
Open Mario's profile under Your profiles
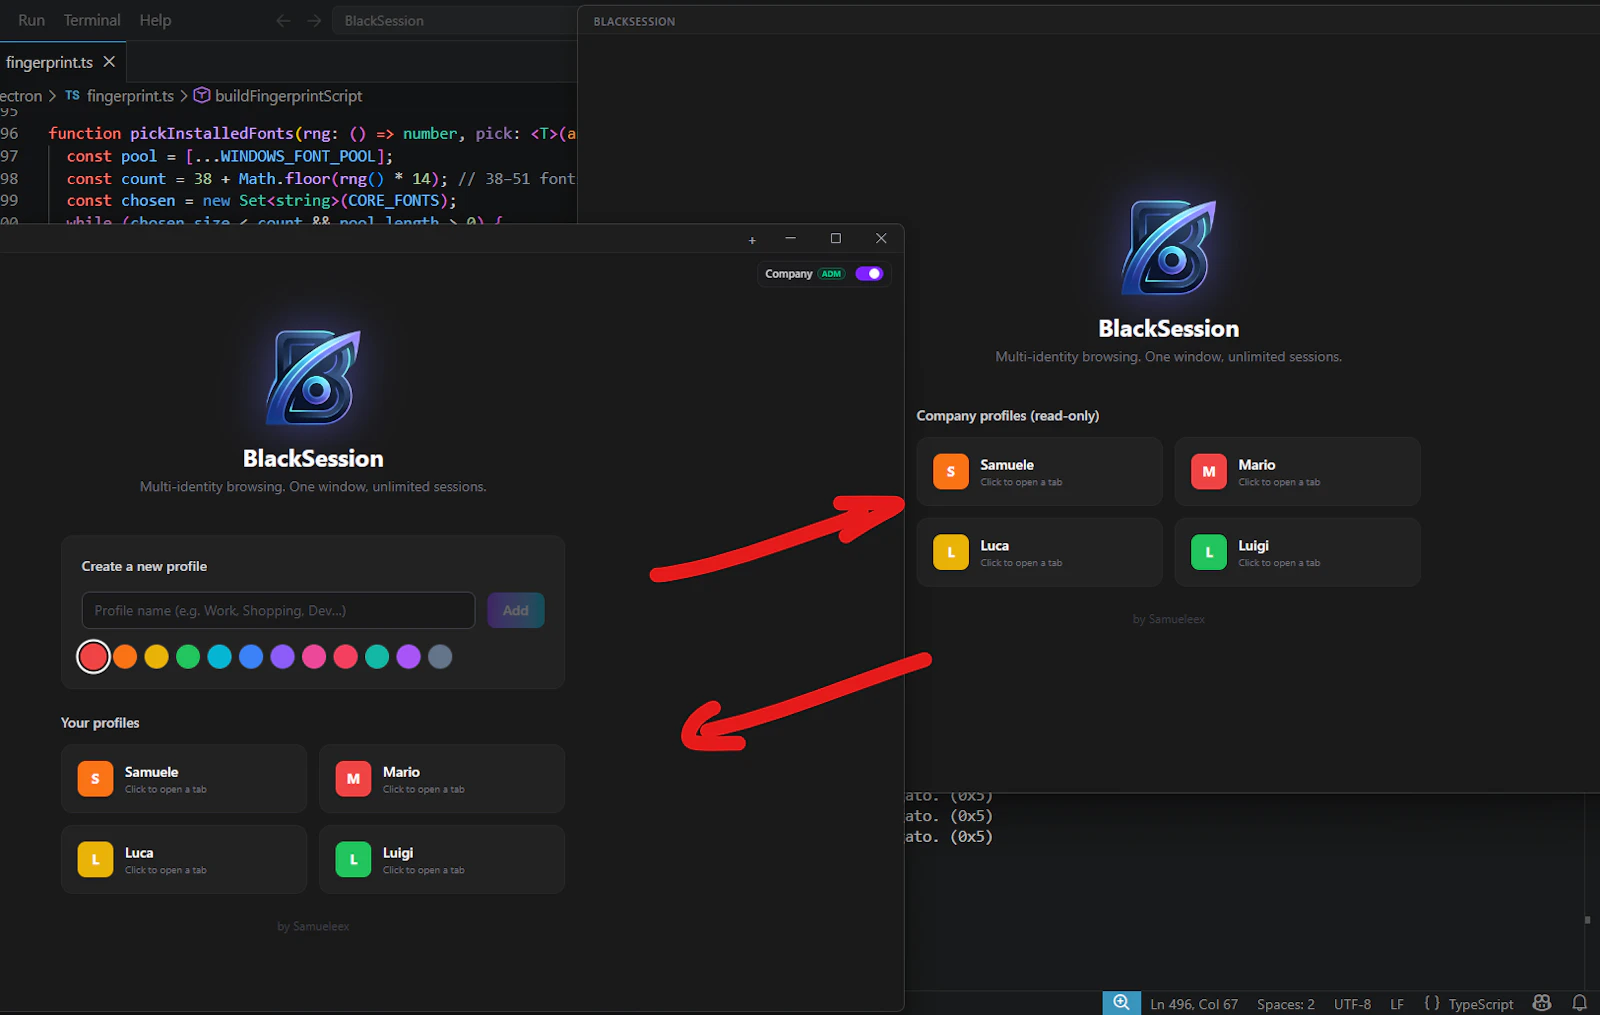tap(442, 779)
